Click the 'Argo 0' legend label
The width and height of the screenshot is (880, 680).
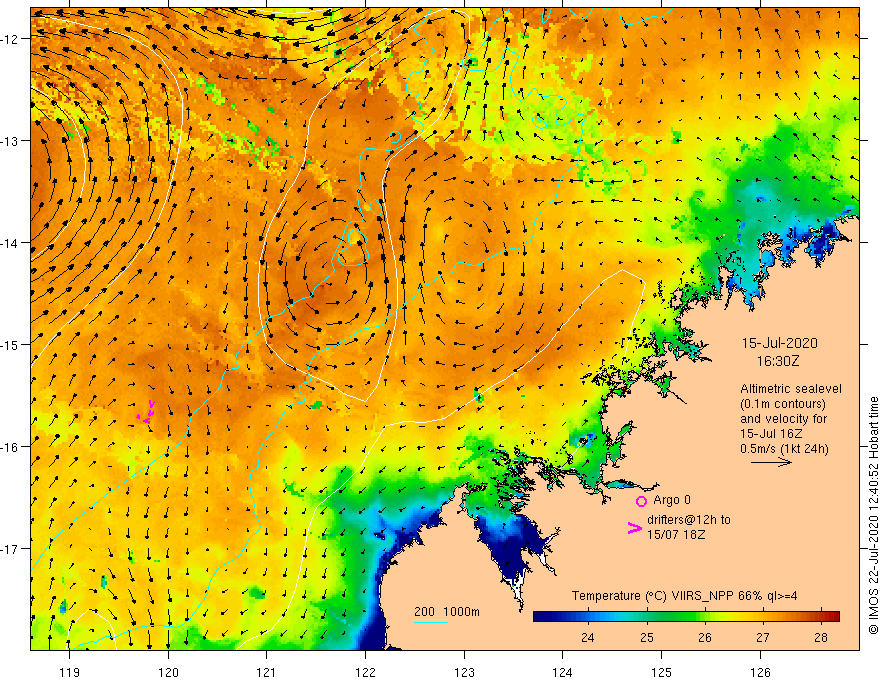point(672,500)
